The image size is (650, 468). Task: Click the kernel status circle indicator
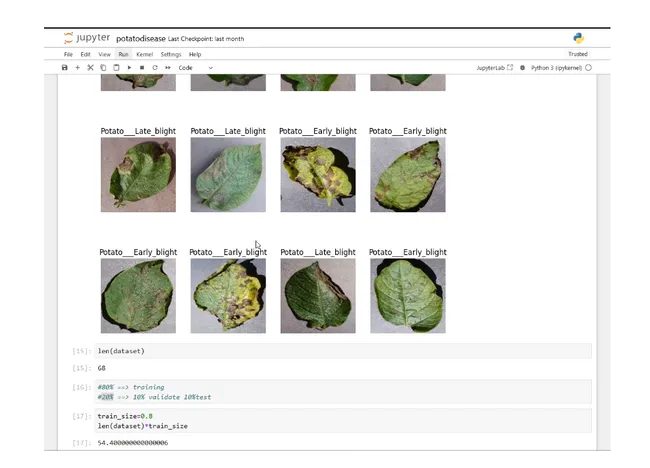[x=589, y=68]
